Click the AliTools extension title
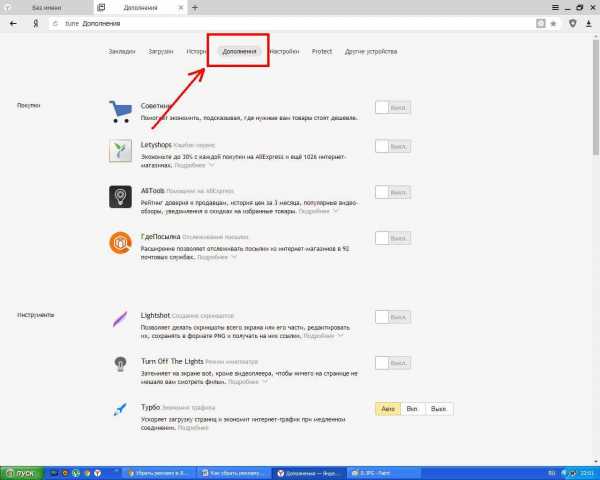 coord(152,191)
